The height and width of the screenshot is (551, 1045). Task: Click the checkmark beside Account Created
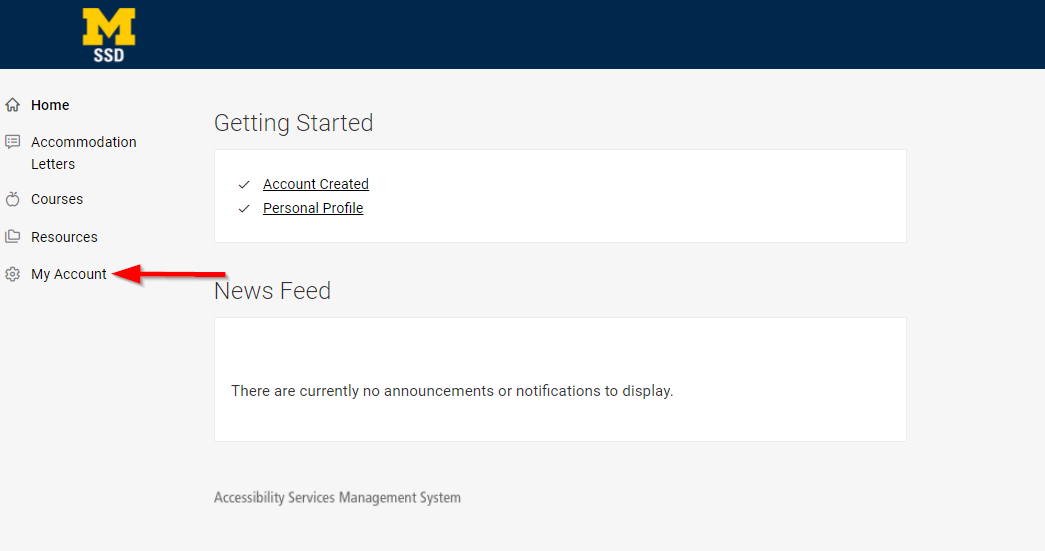pos(244,185)
